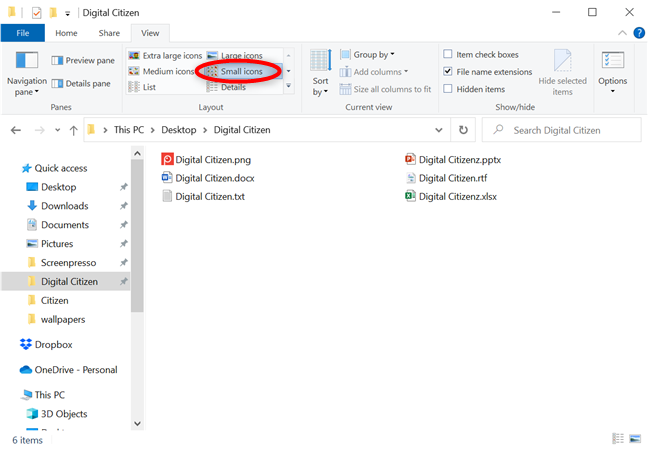Image resolution: width=648 pixels, height=449 pixels.
Task: Click the Search Digital Citizen field
Action: (562, 130)
